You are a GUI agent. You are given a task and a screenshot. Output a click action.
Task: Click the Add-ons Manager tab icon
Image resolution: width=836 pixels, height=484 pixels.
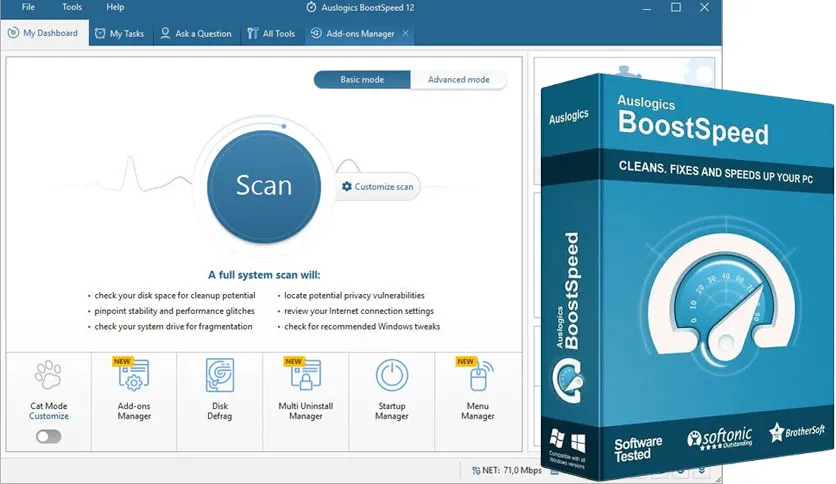click(316, 33)
